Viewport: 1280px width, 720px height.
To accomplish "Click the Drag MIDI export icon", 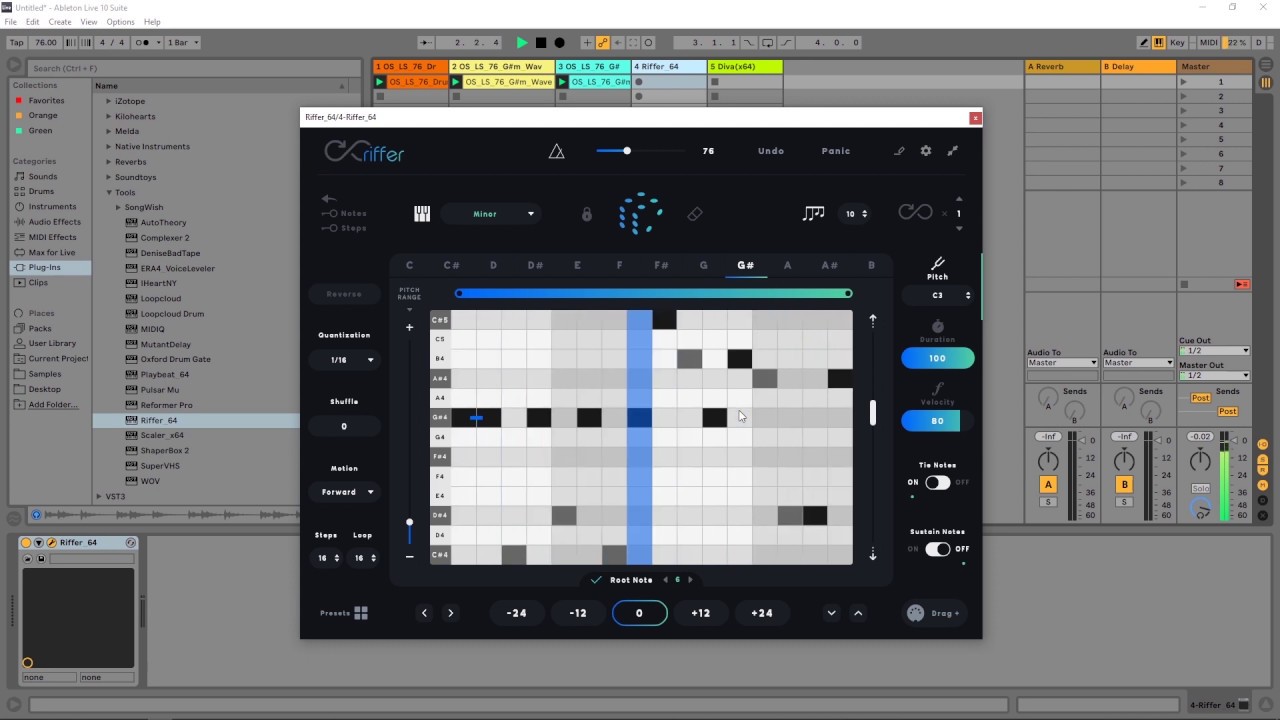I will (915, 613).
